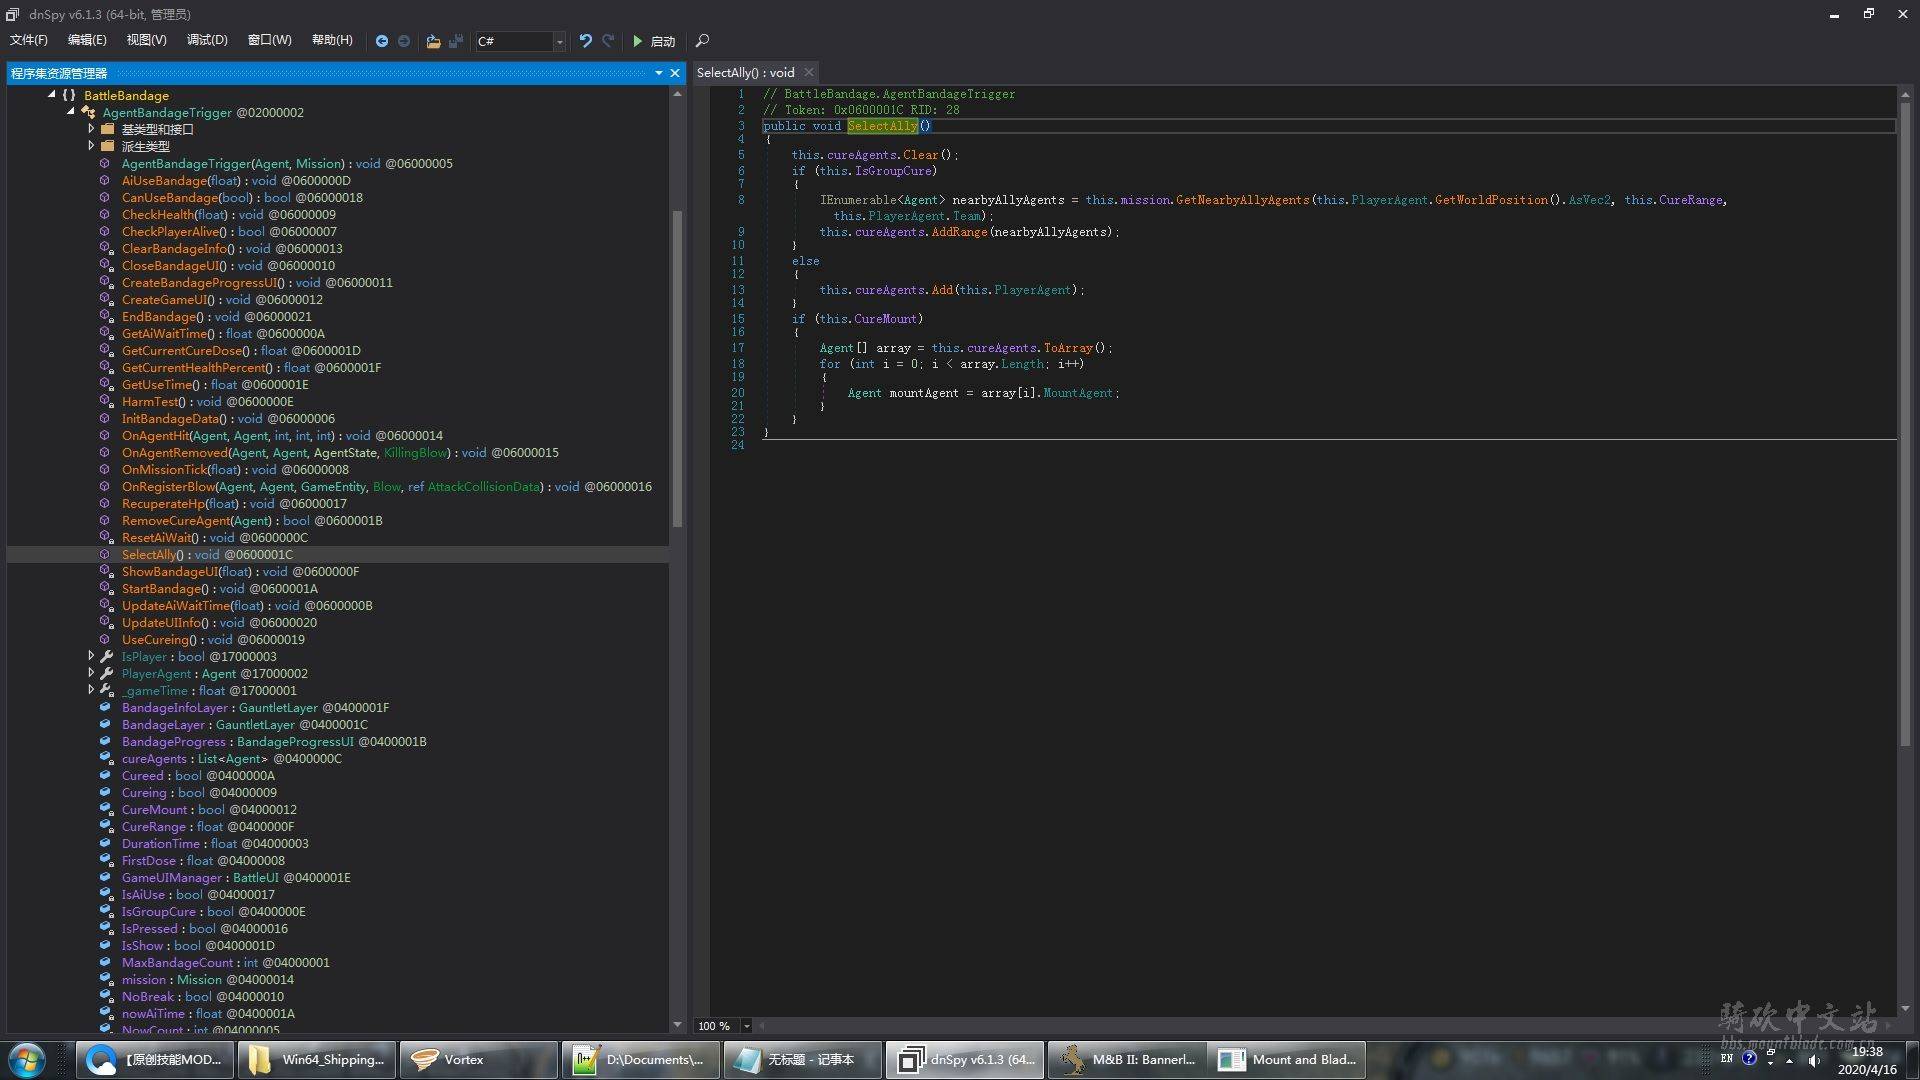Image resolution: width=1920 pixels, height=1080 pixels.
Task: Click the help icon in the system tray
Action: coord(1748,1058)
